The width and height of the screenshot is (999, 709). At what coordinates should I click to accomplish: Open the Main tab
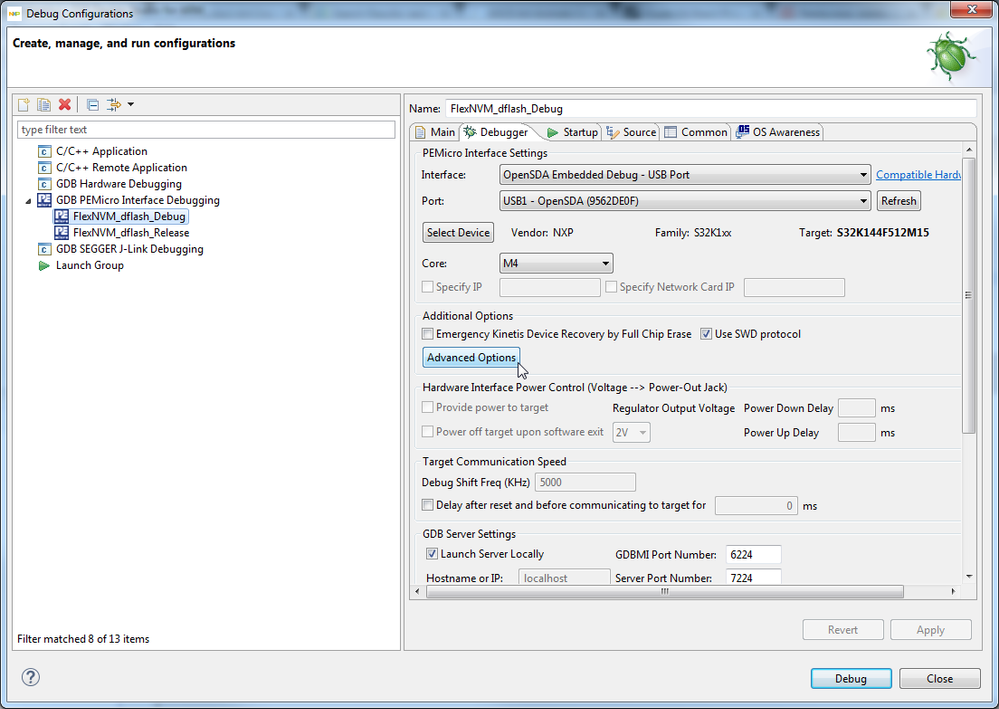(x=435, y=132)
